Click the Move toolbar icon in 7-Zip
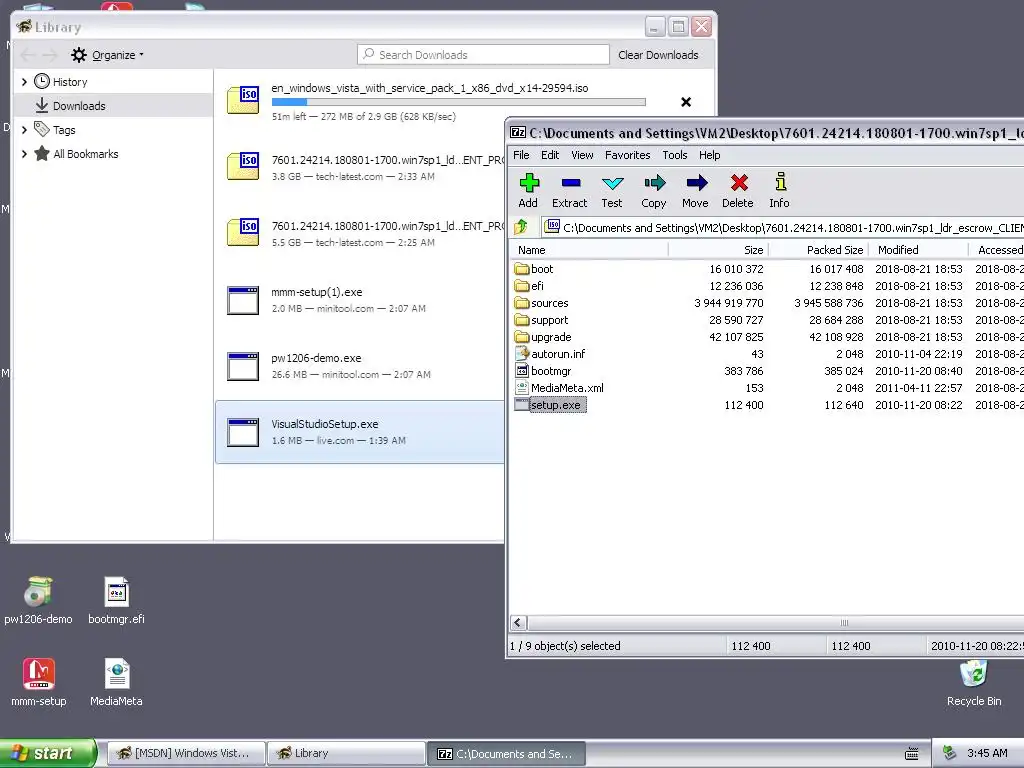 [696, 191]
